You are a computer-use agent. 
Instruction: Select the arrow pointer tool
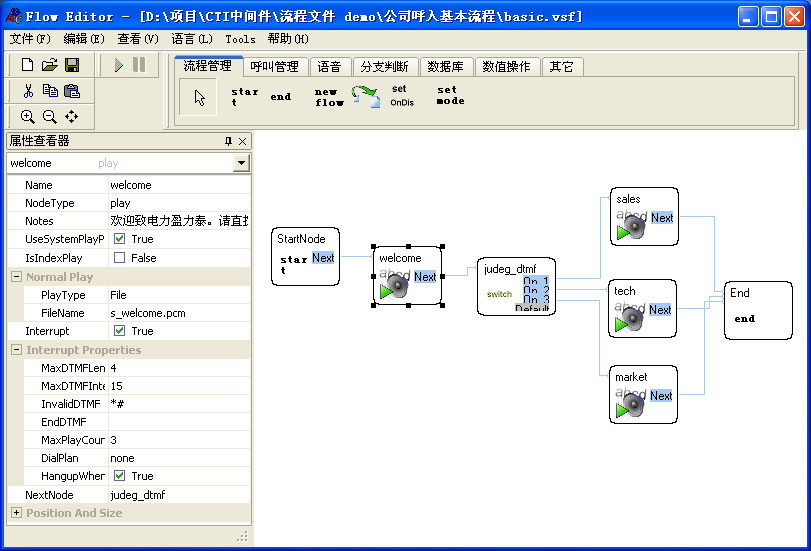(x=199, y=97)
